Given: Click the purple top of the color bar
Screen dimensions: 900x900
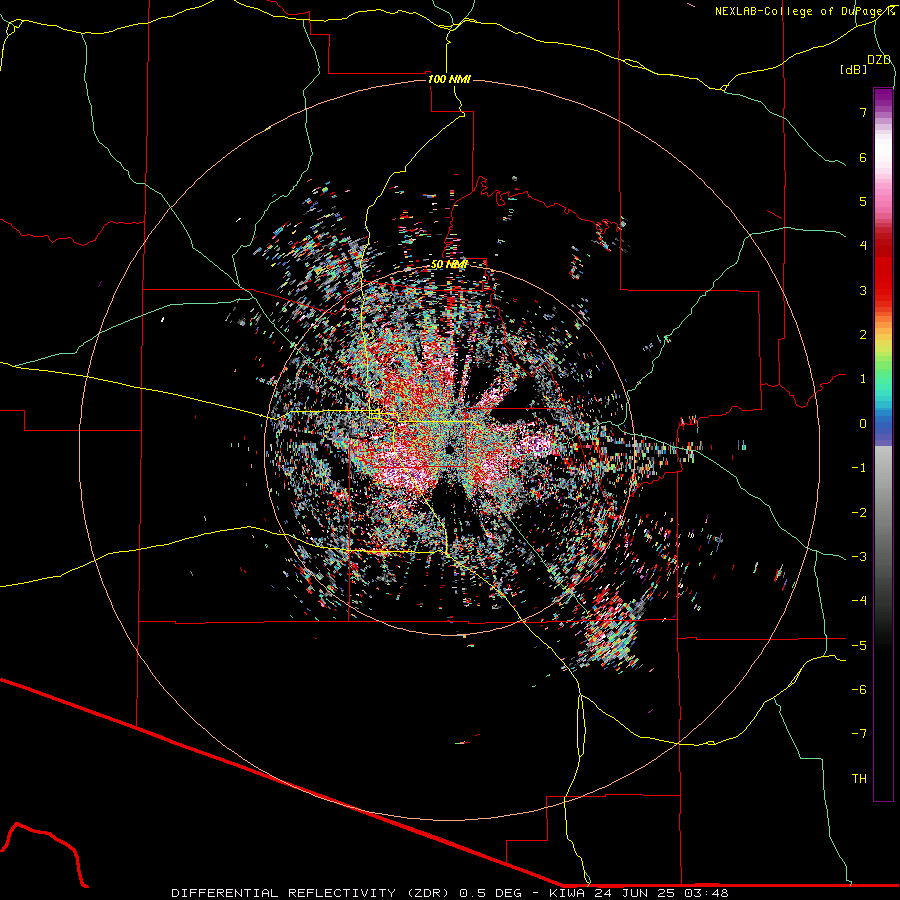Looking at the screenshot, I should tap(883, 98).
